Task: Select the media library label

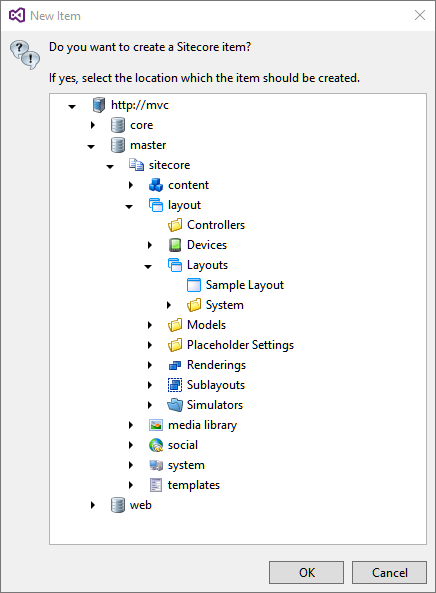Action: coord(202,425)
